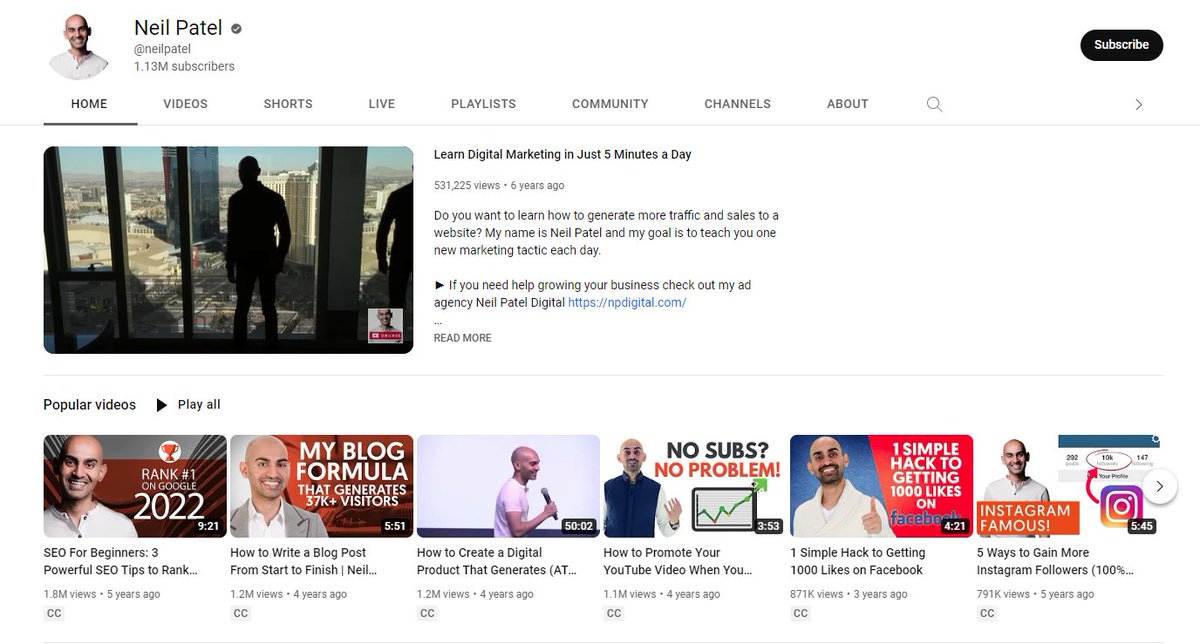Click CC badge under SEO For Beginners video
Image resolution: width=1200 pixels, height=644 pixels.
(54, 613)
